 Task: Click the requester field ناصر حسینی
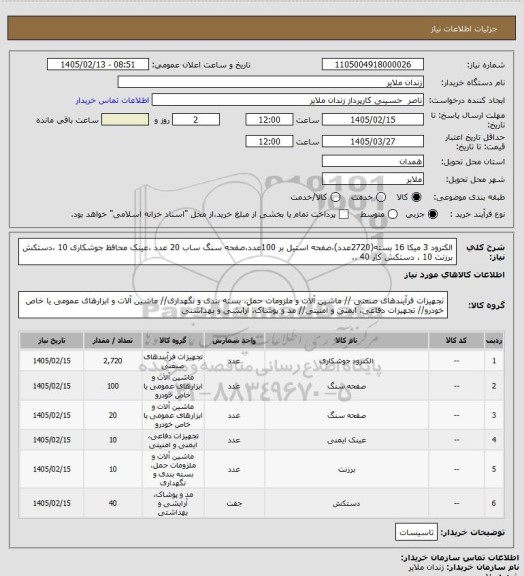coord(288,100)
